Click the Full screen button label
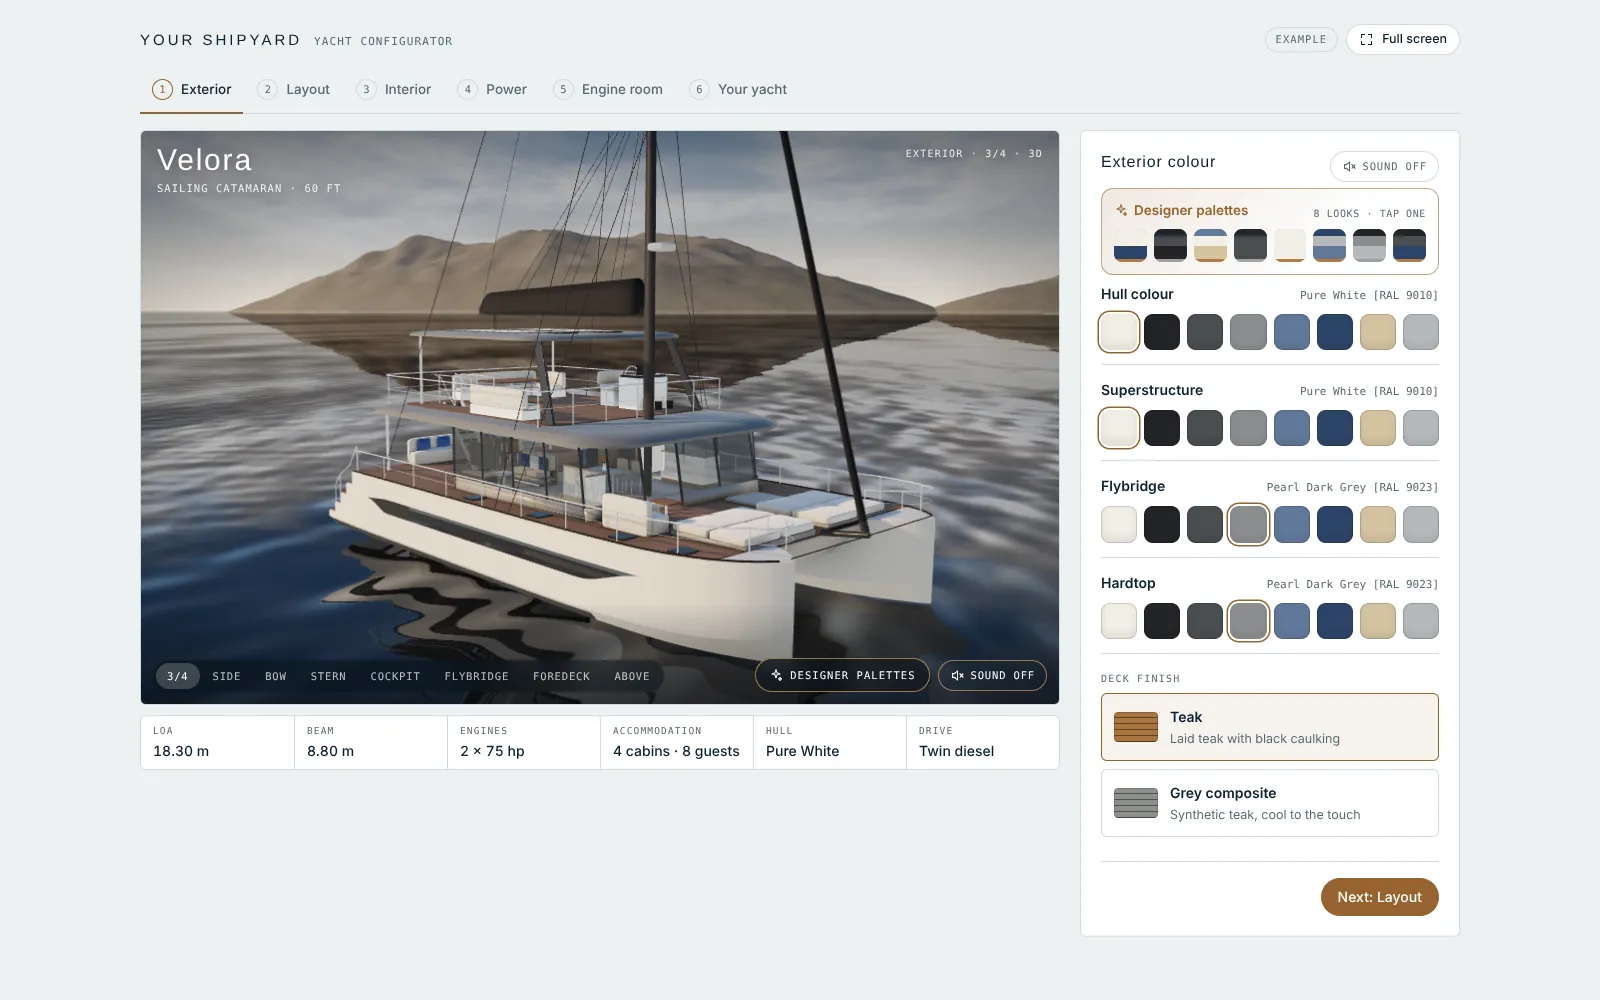 pyautogui.click(x=1414, y=39)
